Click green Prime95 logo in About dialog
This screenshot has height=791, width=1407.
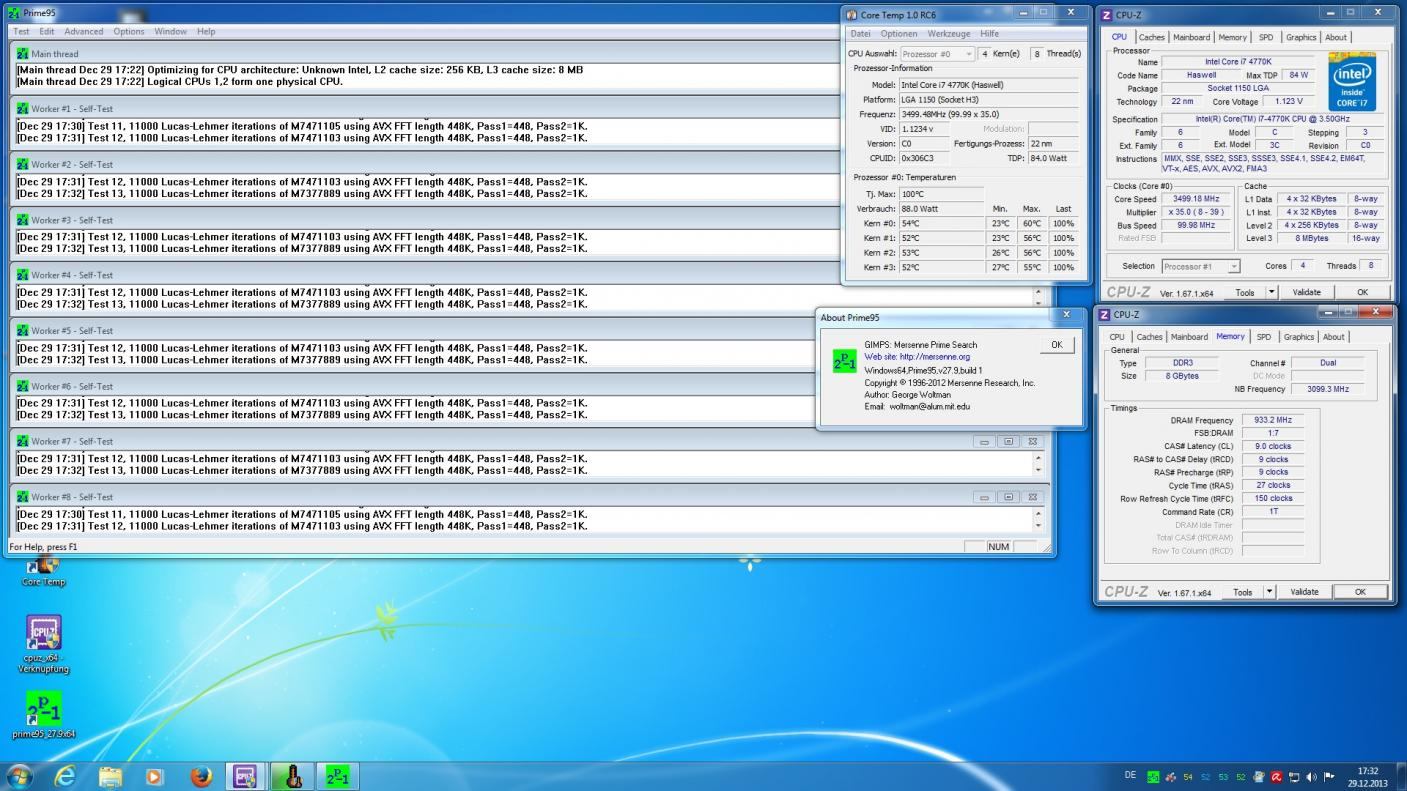click(845, 361)
